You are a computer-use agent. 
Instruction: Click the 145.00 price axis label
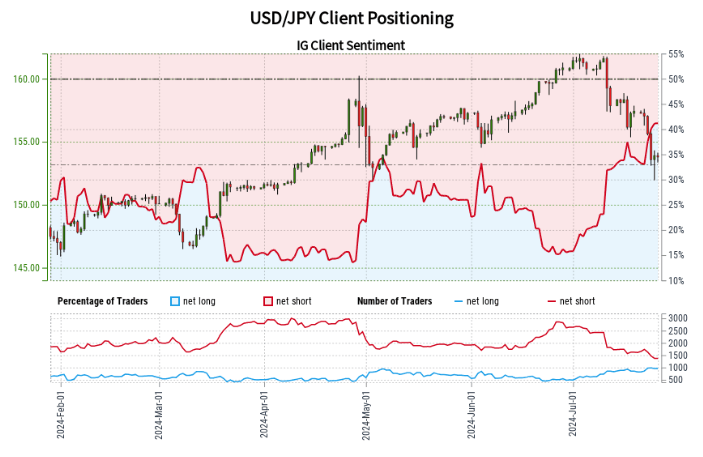click(x=29, y=268)
